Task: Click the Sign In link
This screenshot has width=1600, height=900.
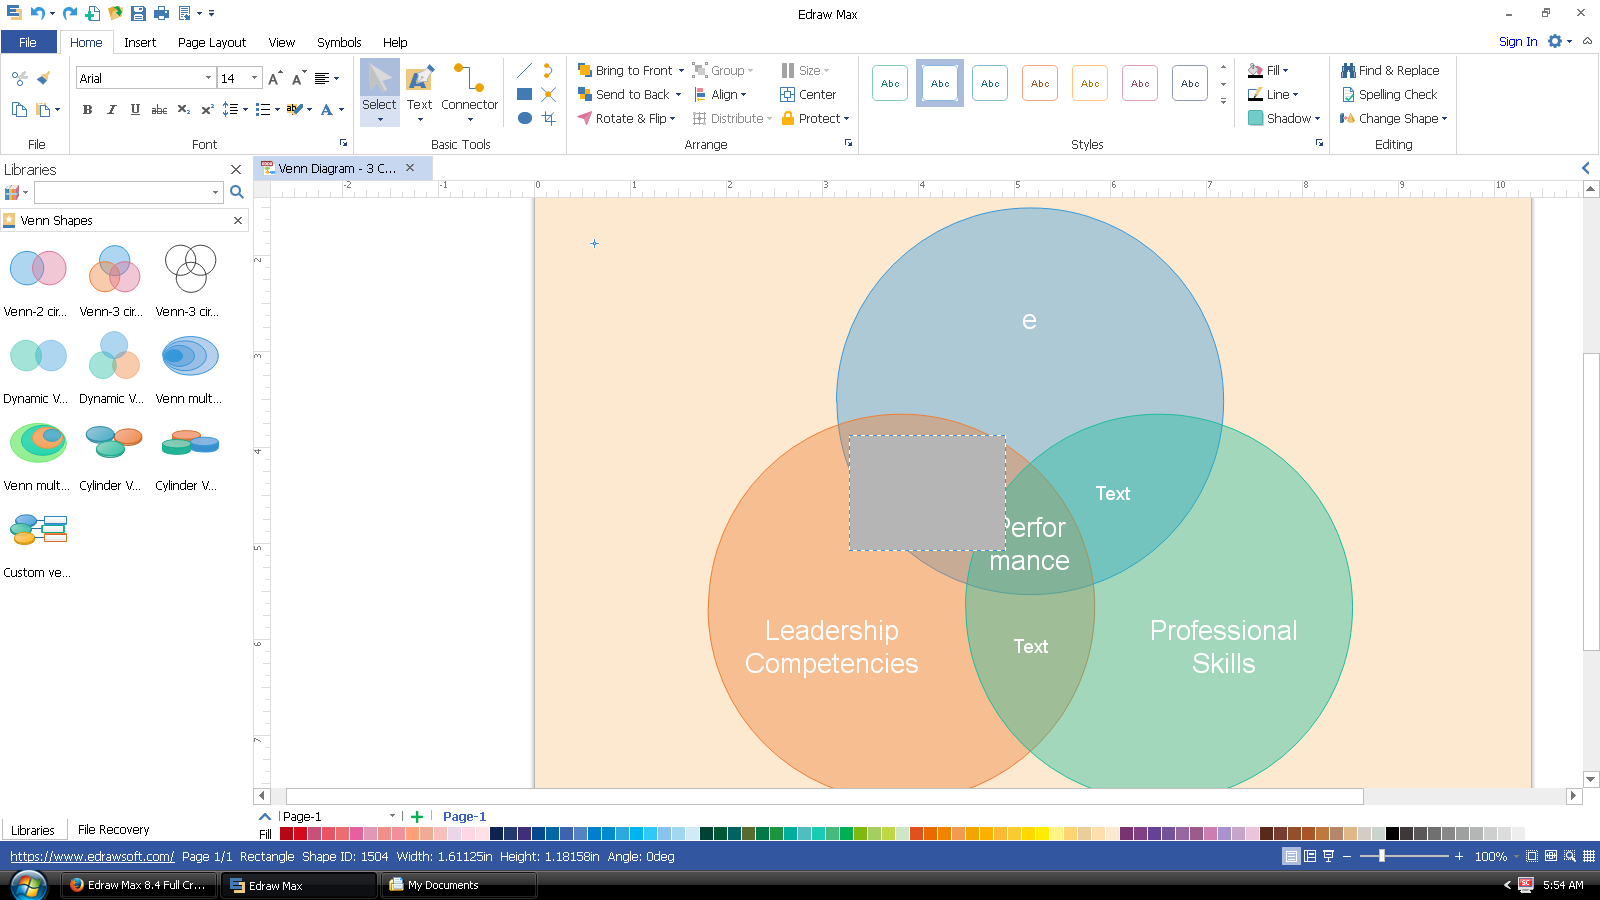Action: point(1517,42)
